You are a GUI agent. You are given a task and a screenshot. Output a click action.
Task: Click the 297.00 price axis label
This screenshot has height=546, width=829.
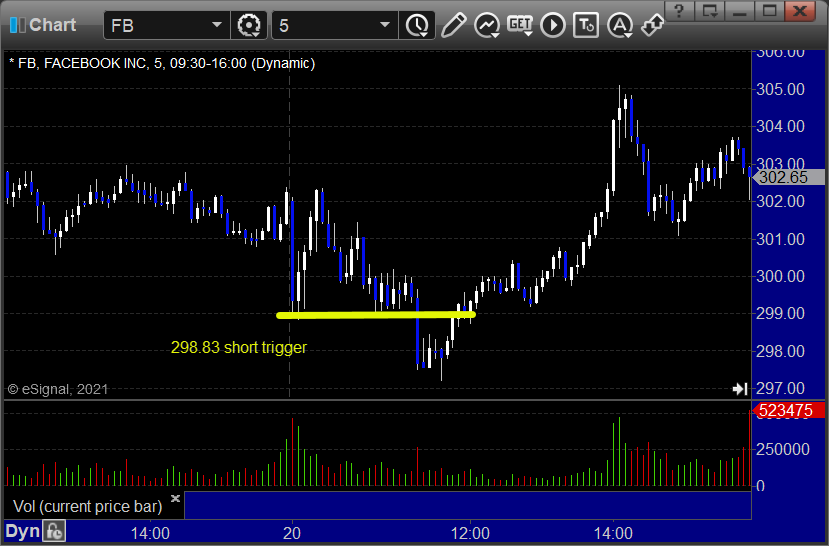(780, 388)
